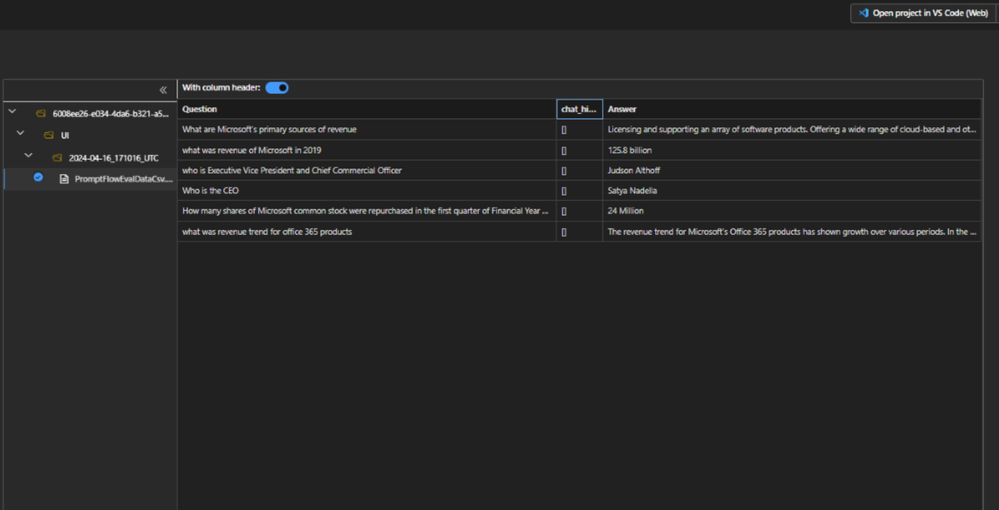Click the PromptFlowEvalDataCsv file icon
Viewport: 999px width, 510px height.
click(64, 179)
